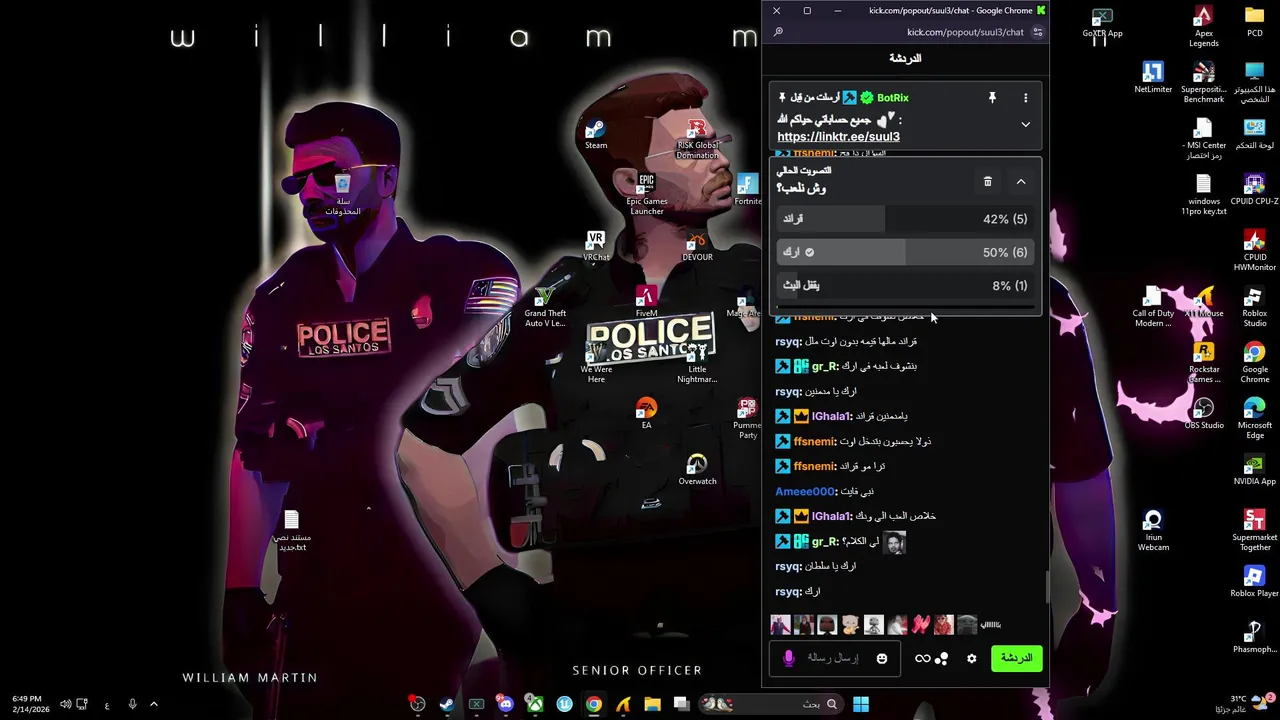Screen dimensions: 1280x720
Task: Click the Ameee000 username in chat
Action: pos(806,491)
